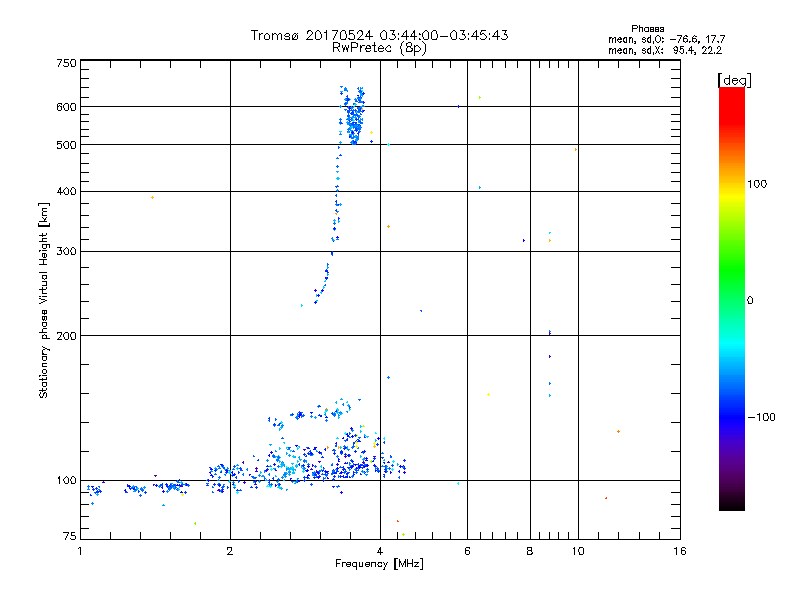
Task: Click y-axis tick label '500'
Action: 66,145
